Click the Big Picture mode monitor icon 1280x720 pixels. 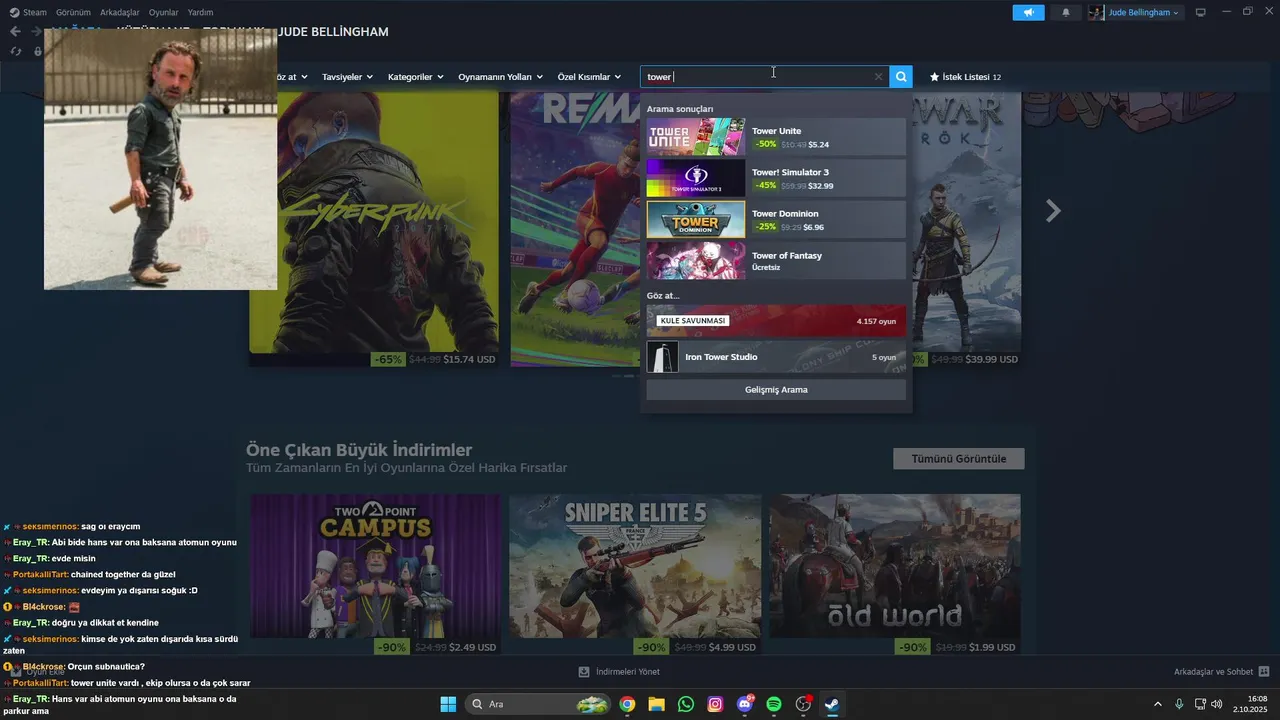1201,12
